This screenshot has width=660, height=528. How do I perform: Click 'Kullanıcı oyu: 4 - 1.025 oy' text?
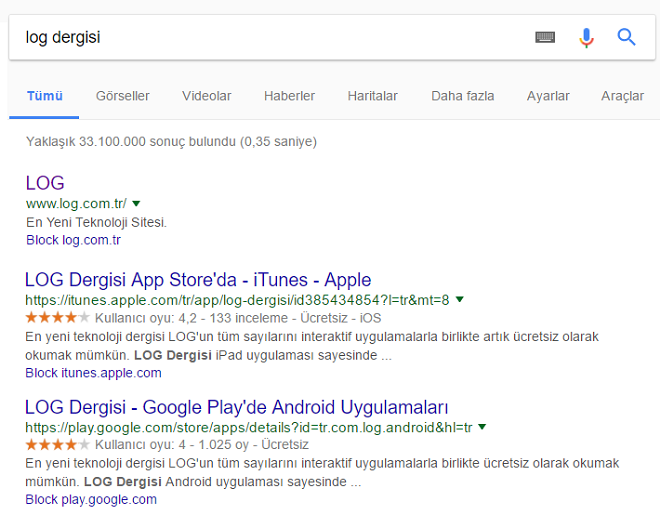[172, 445]
